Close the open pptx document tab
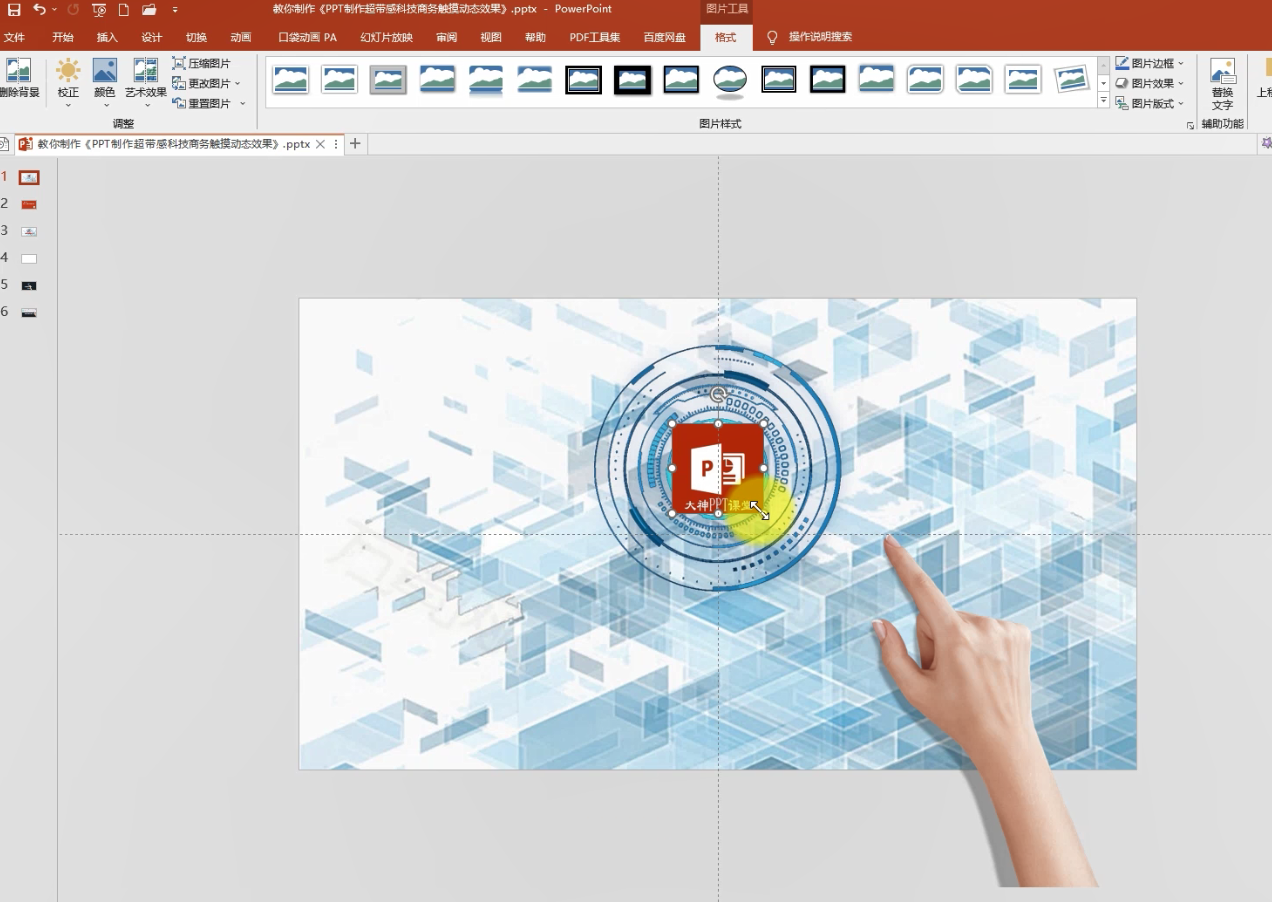Viewport: 1272px width, 902px height. (320, 144)
